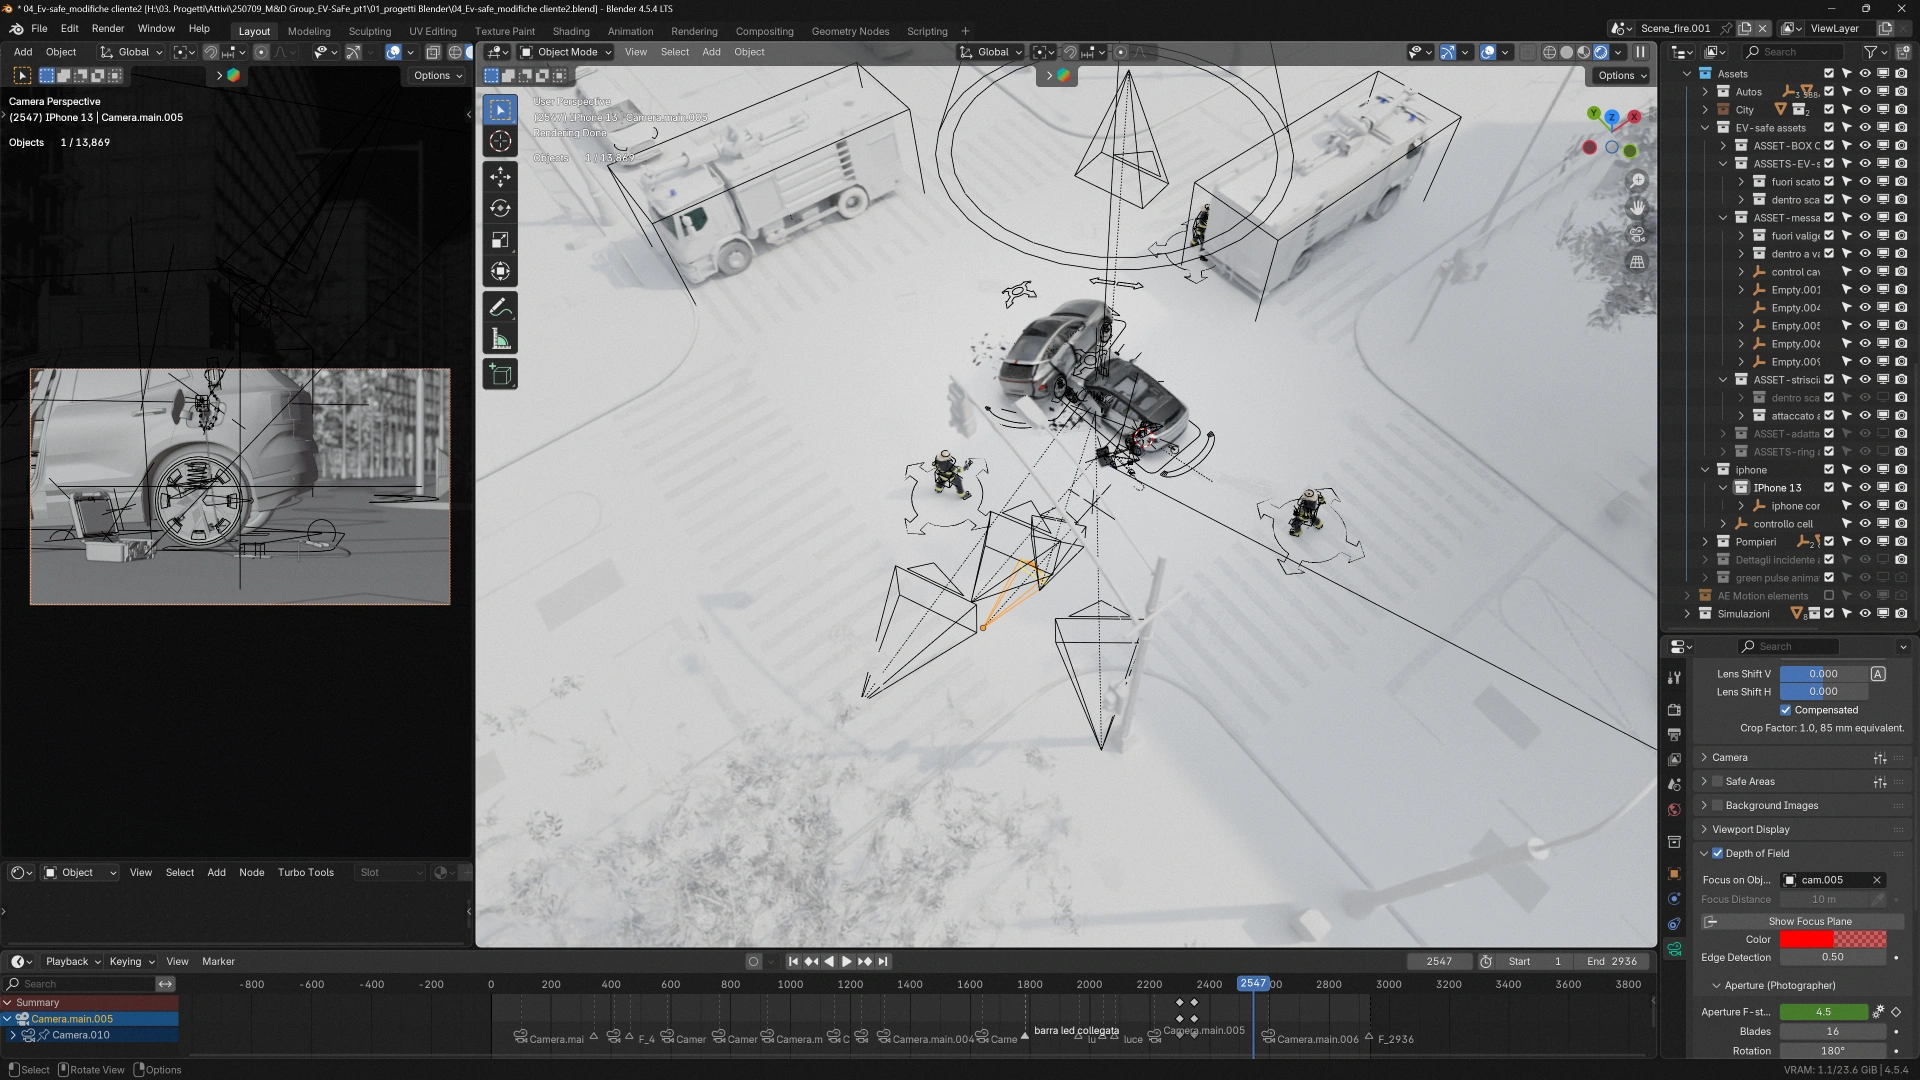Select the Scale tool in toolbar

(x=500, y=240)
